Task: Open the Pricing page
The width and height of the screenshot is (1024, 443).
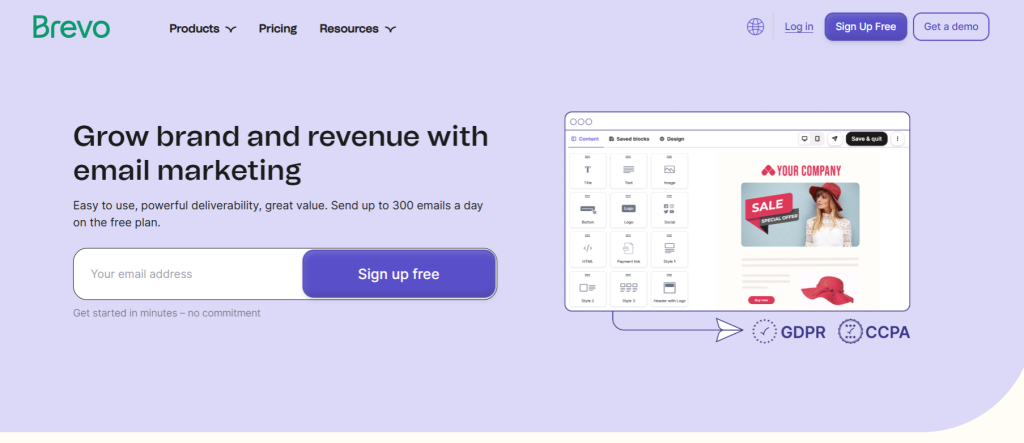Action: tap(277, 28)
